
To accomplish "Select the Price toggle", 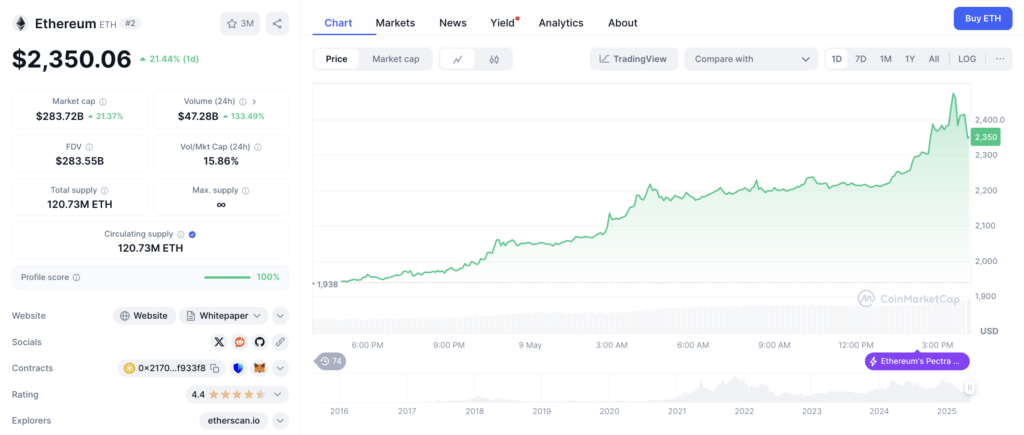I will [336, 59].
